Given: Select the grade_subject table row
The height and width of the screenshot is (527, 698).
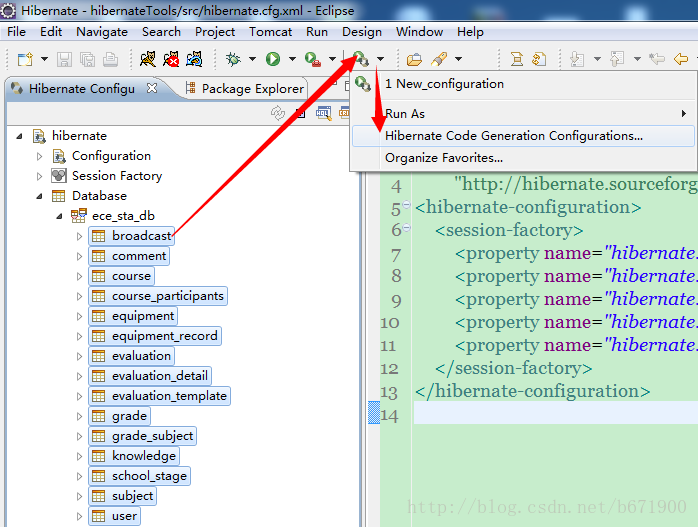Looking at the screenshot, I should point(142,436).
